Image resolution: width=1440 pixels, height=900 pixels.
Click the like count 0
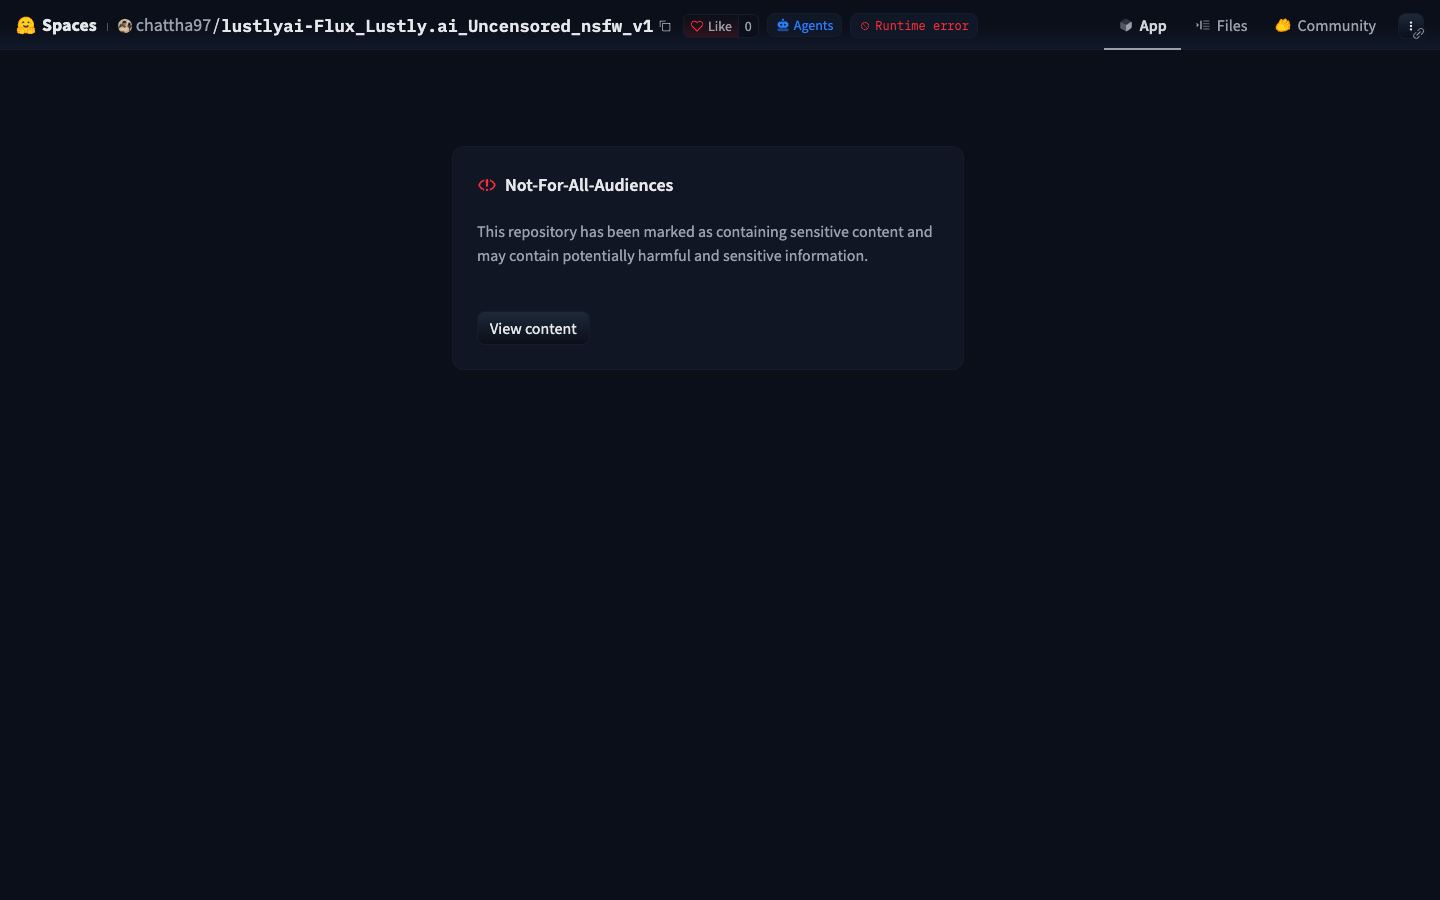tap(748, 26)
